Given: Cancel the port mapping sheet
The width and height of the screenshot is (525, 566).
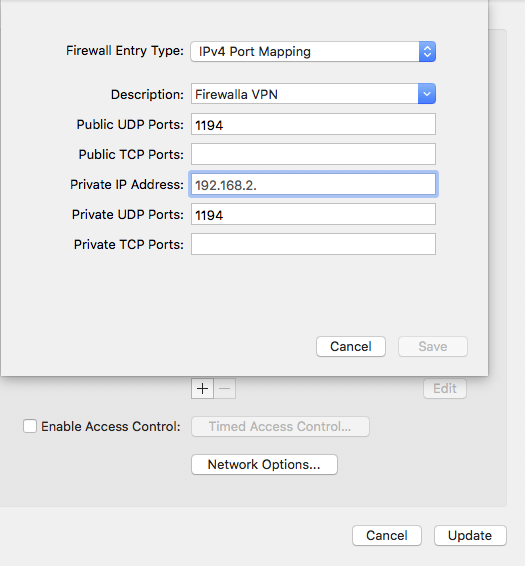Looking at the screenshot, I should [x=351, y=347].
